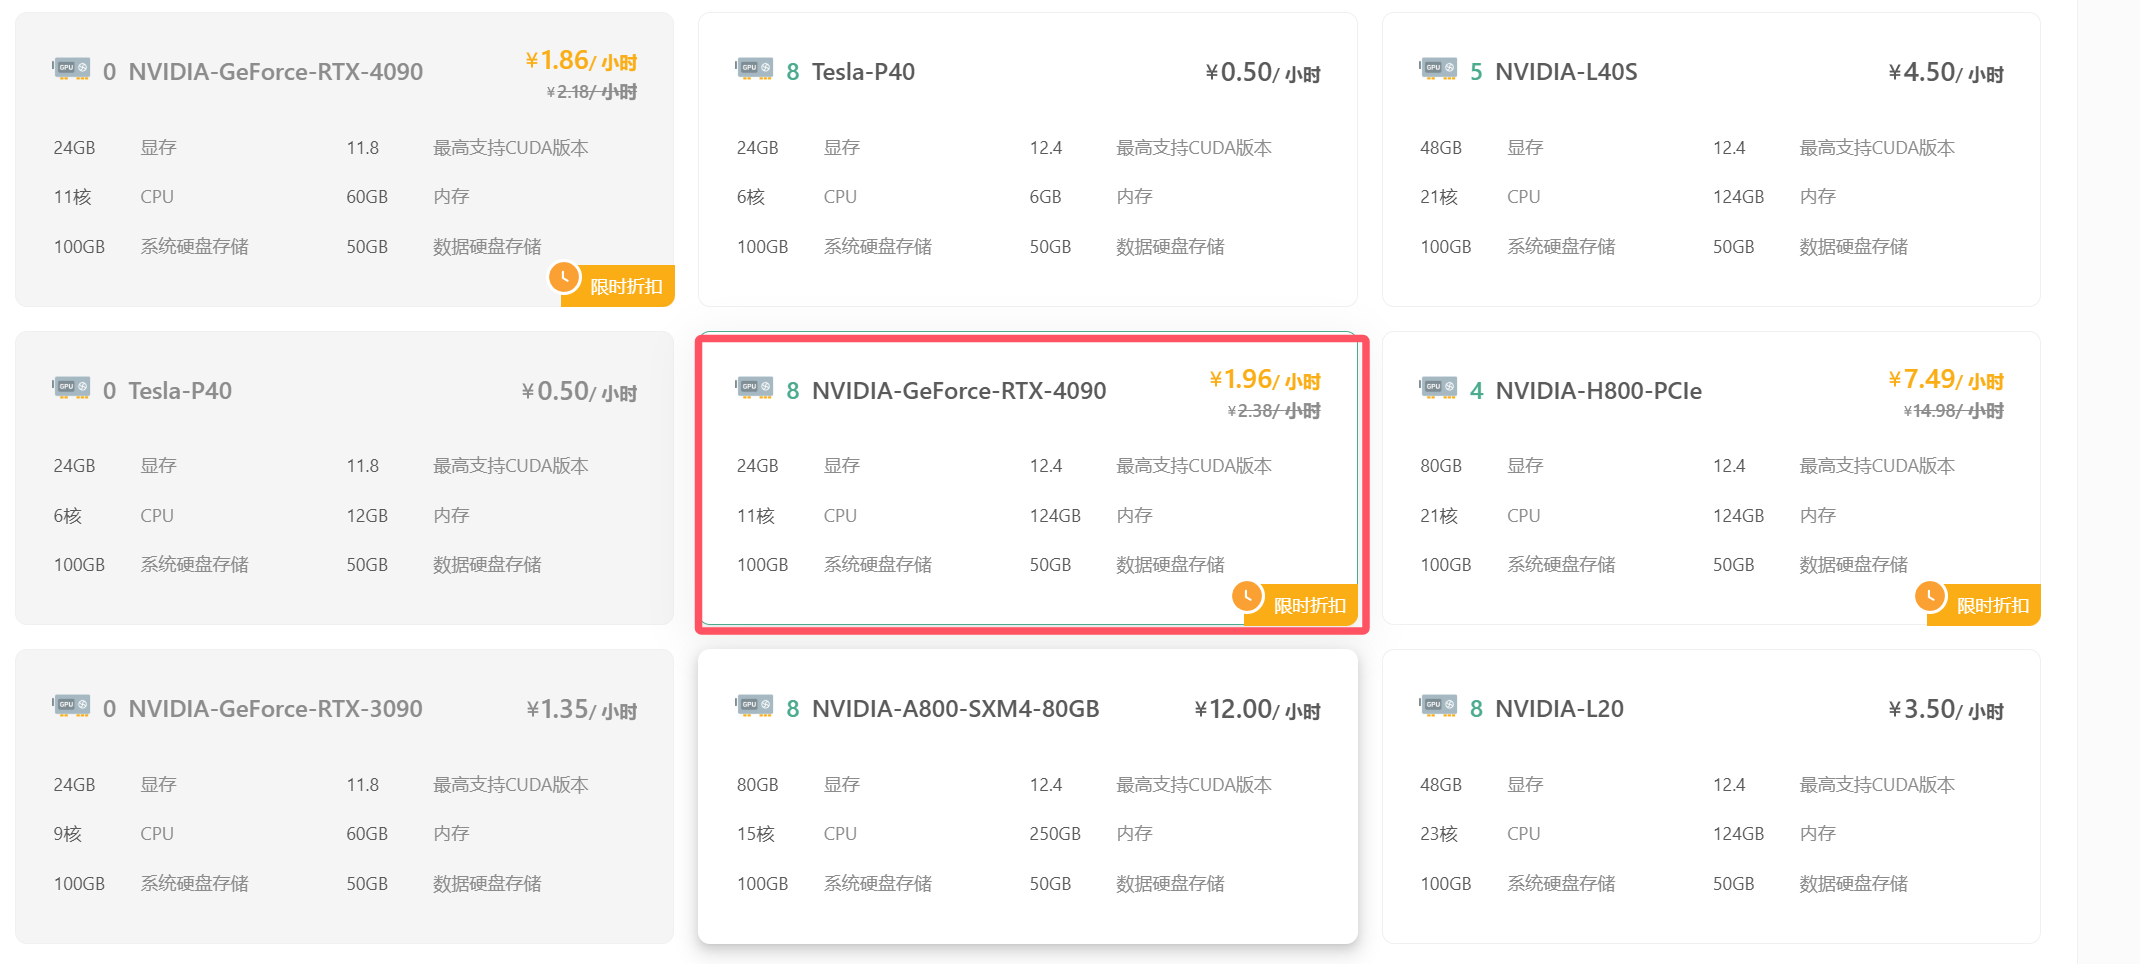Click GPU icon on Tesla-P40 card with 0 available
2140x964 pixels.
[71, 388]
